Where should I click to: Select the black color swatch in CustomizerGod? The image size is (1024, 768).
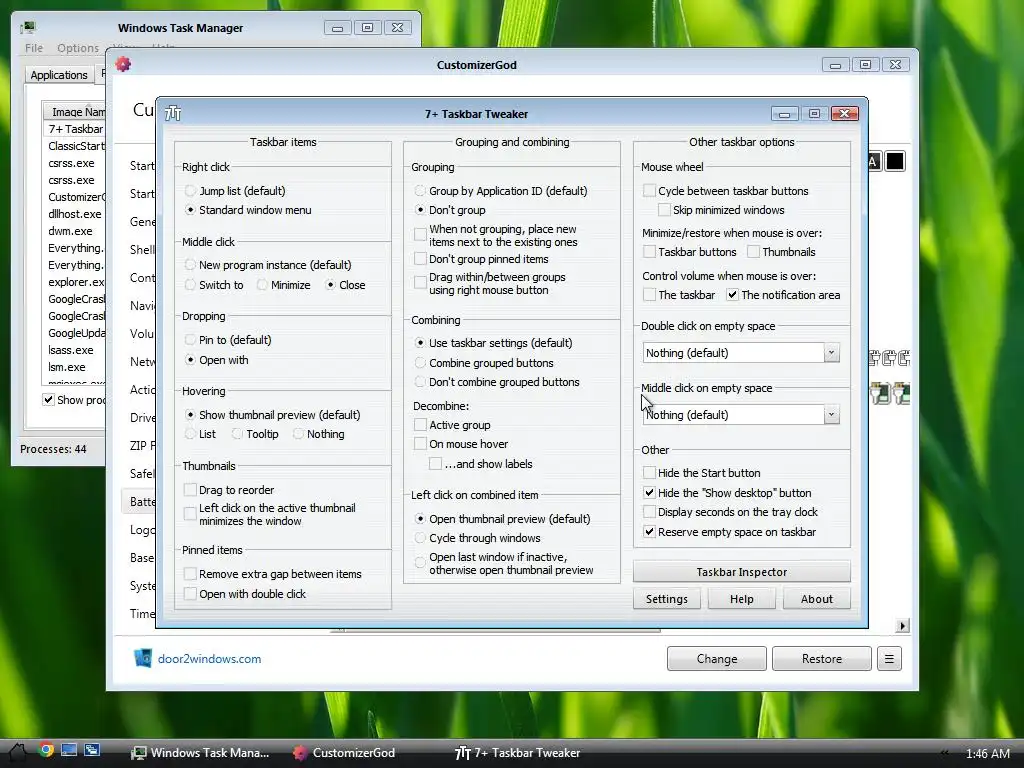895,161
